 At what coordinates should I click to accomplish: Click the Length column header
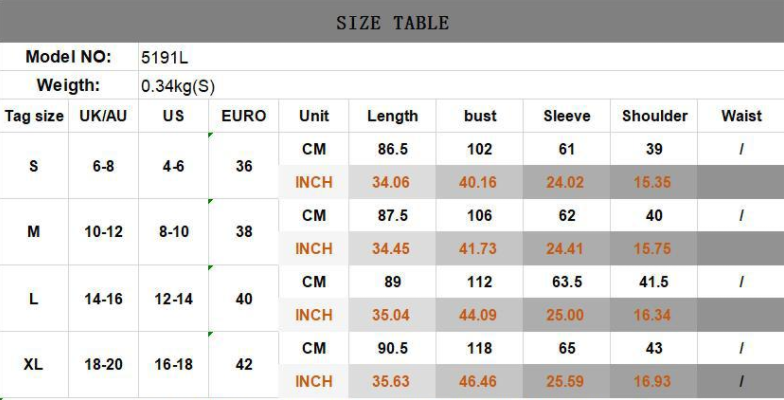[392, 116]
